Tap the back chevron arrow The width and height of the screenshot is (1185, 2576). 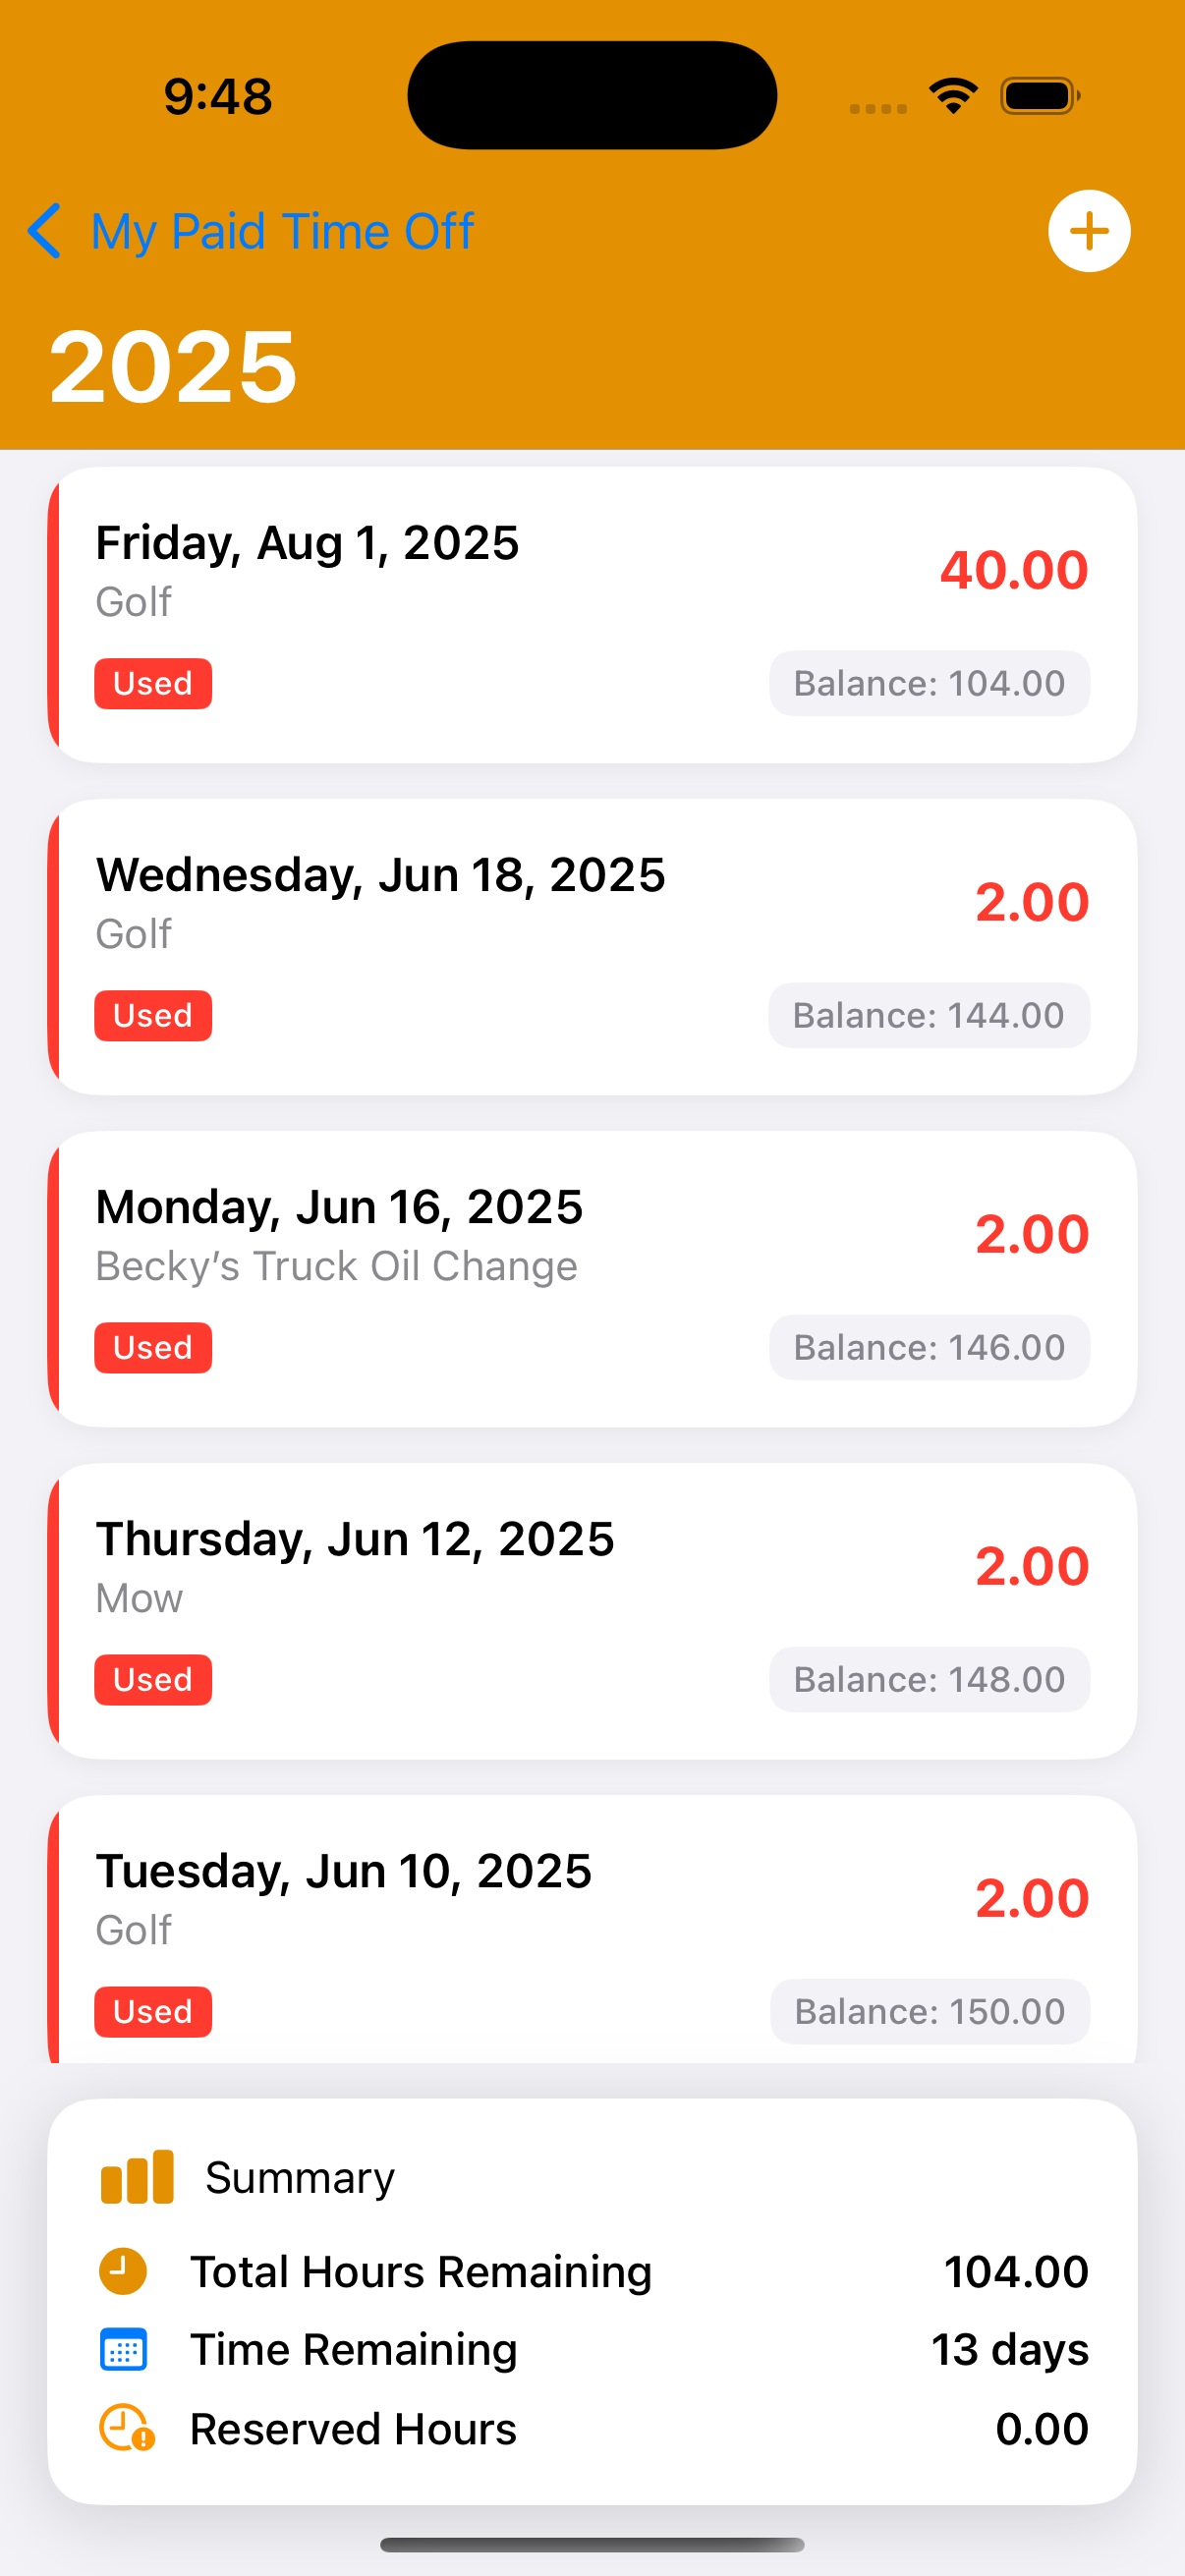45,231
